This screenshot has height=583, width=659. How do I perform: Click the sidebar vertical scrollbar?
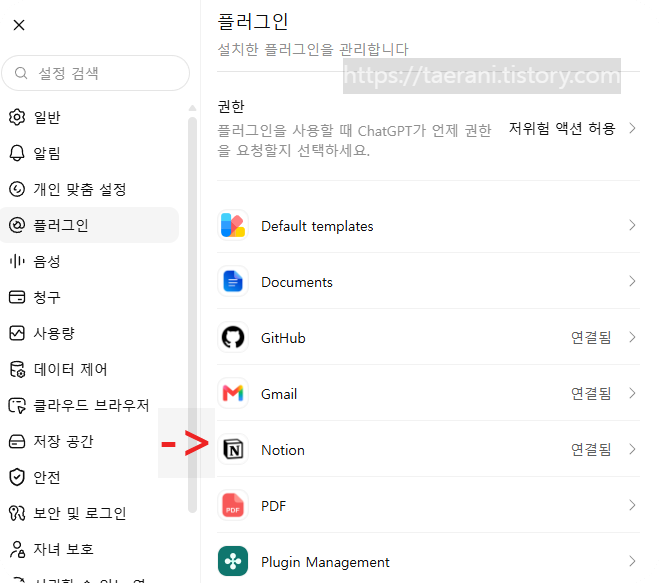pyautogui.click(x=192, y=314)
